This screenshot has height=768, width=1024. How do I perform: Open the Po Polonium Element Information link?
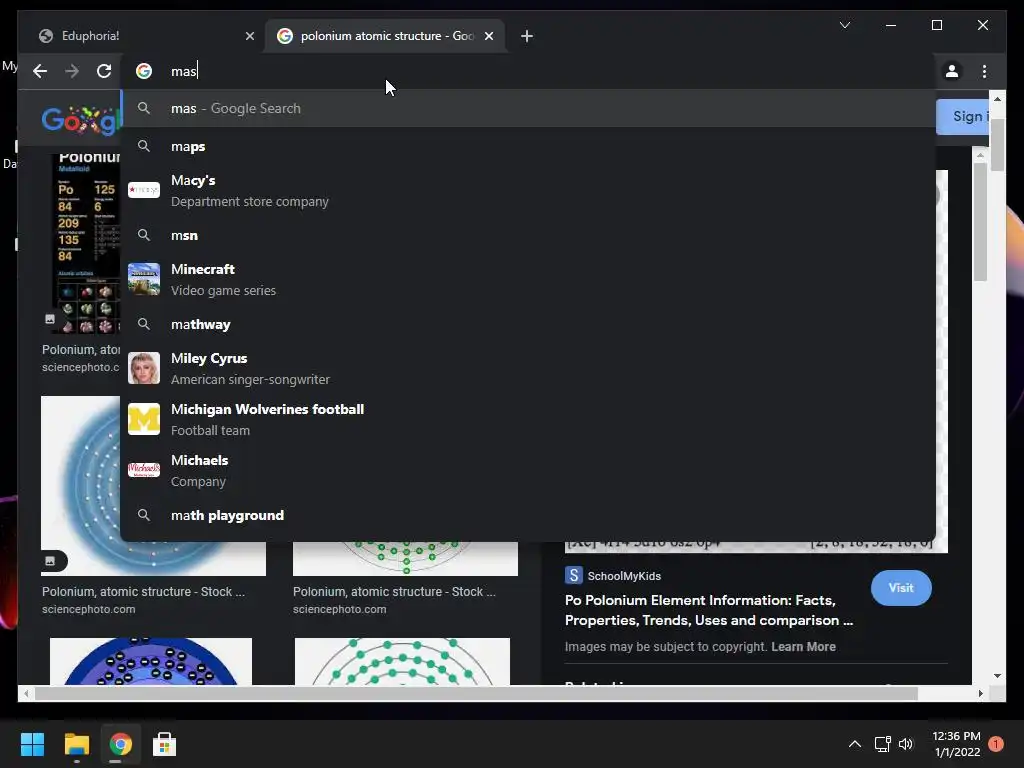[709, 610]
